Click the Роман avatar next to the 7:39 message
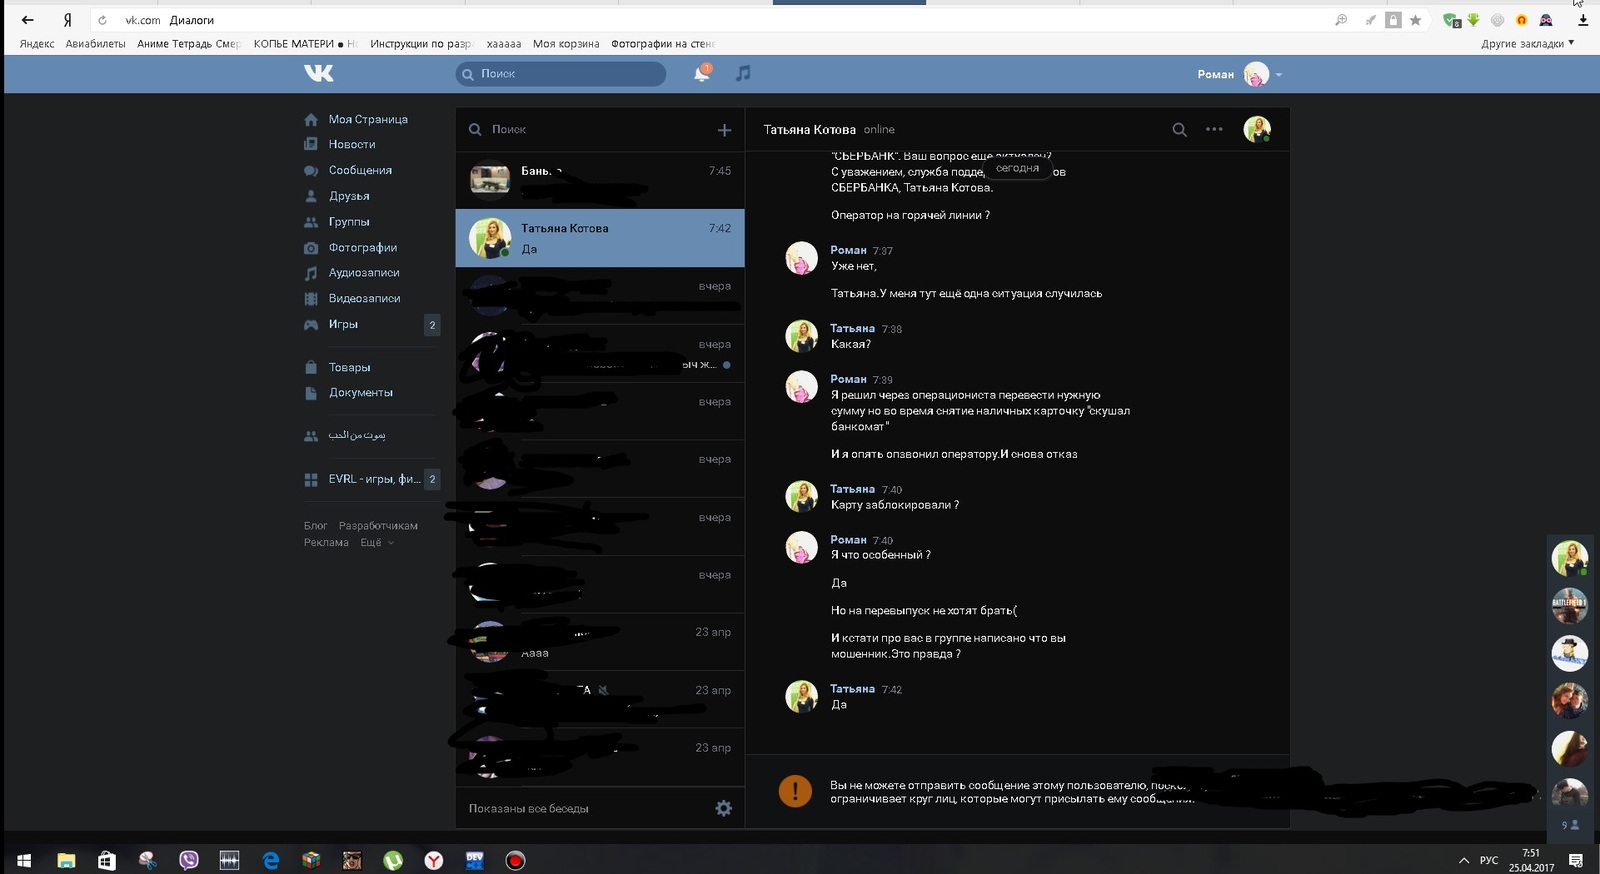 tap(801, 386)
